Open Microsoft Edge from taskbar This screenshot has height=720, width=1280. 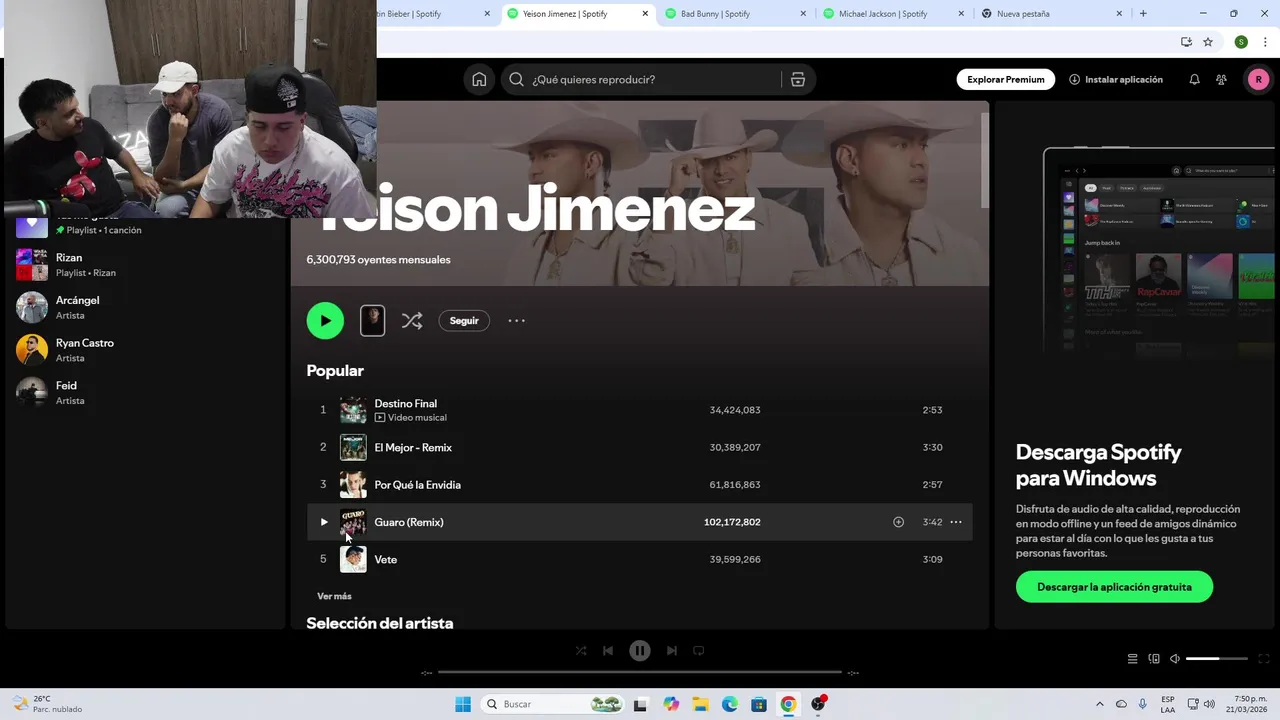pos(730,704)
